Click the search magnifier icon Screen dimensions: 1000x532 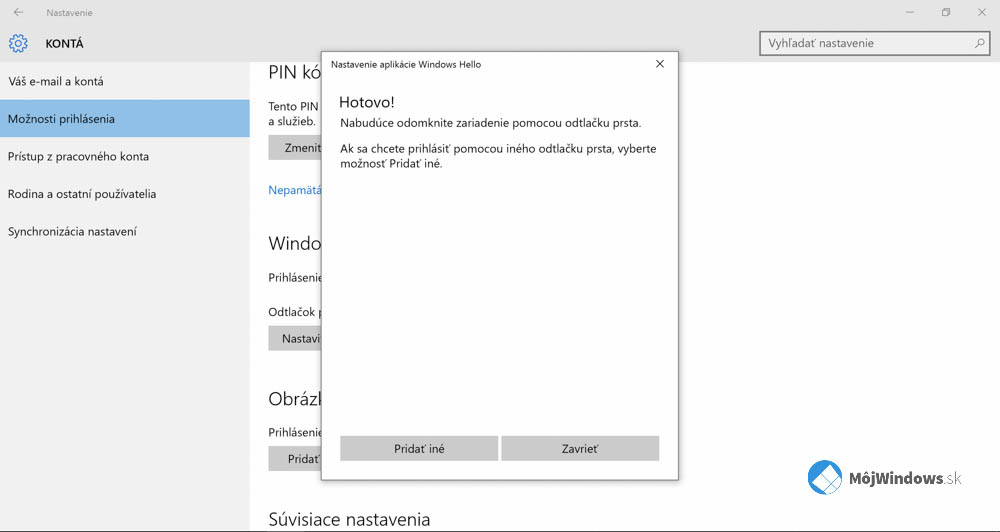click(979, 43)
